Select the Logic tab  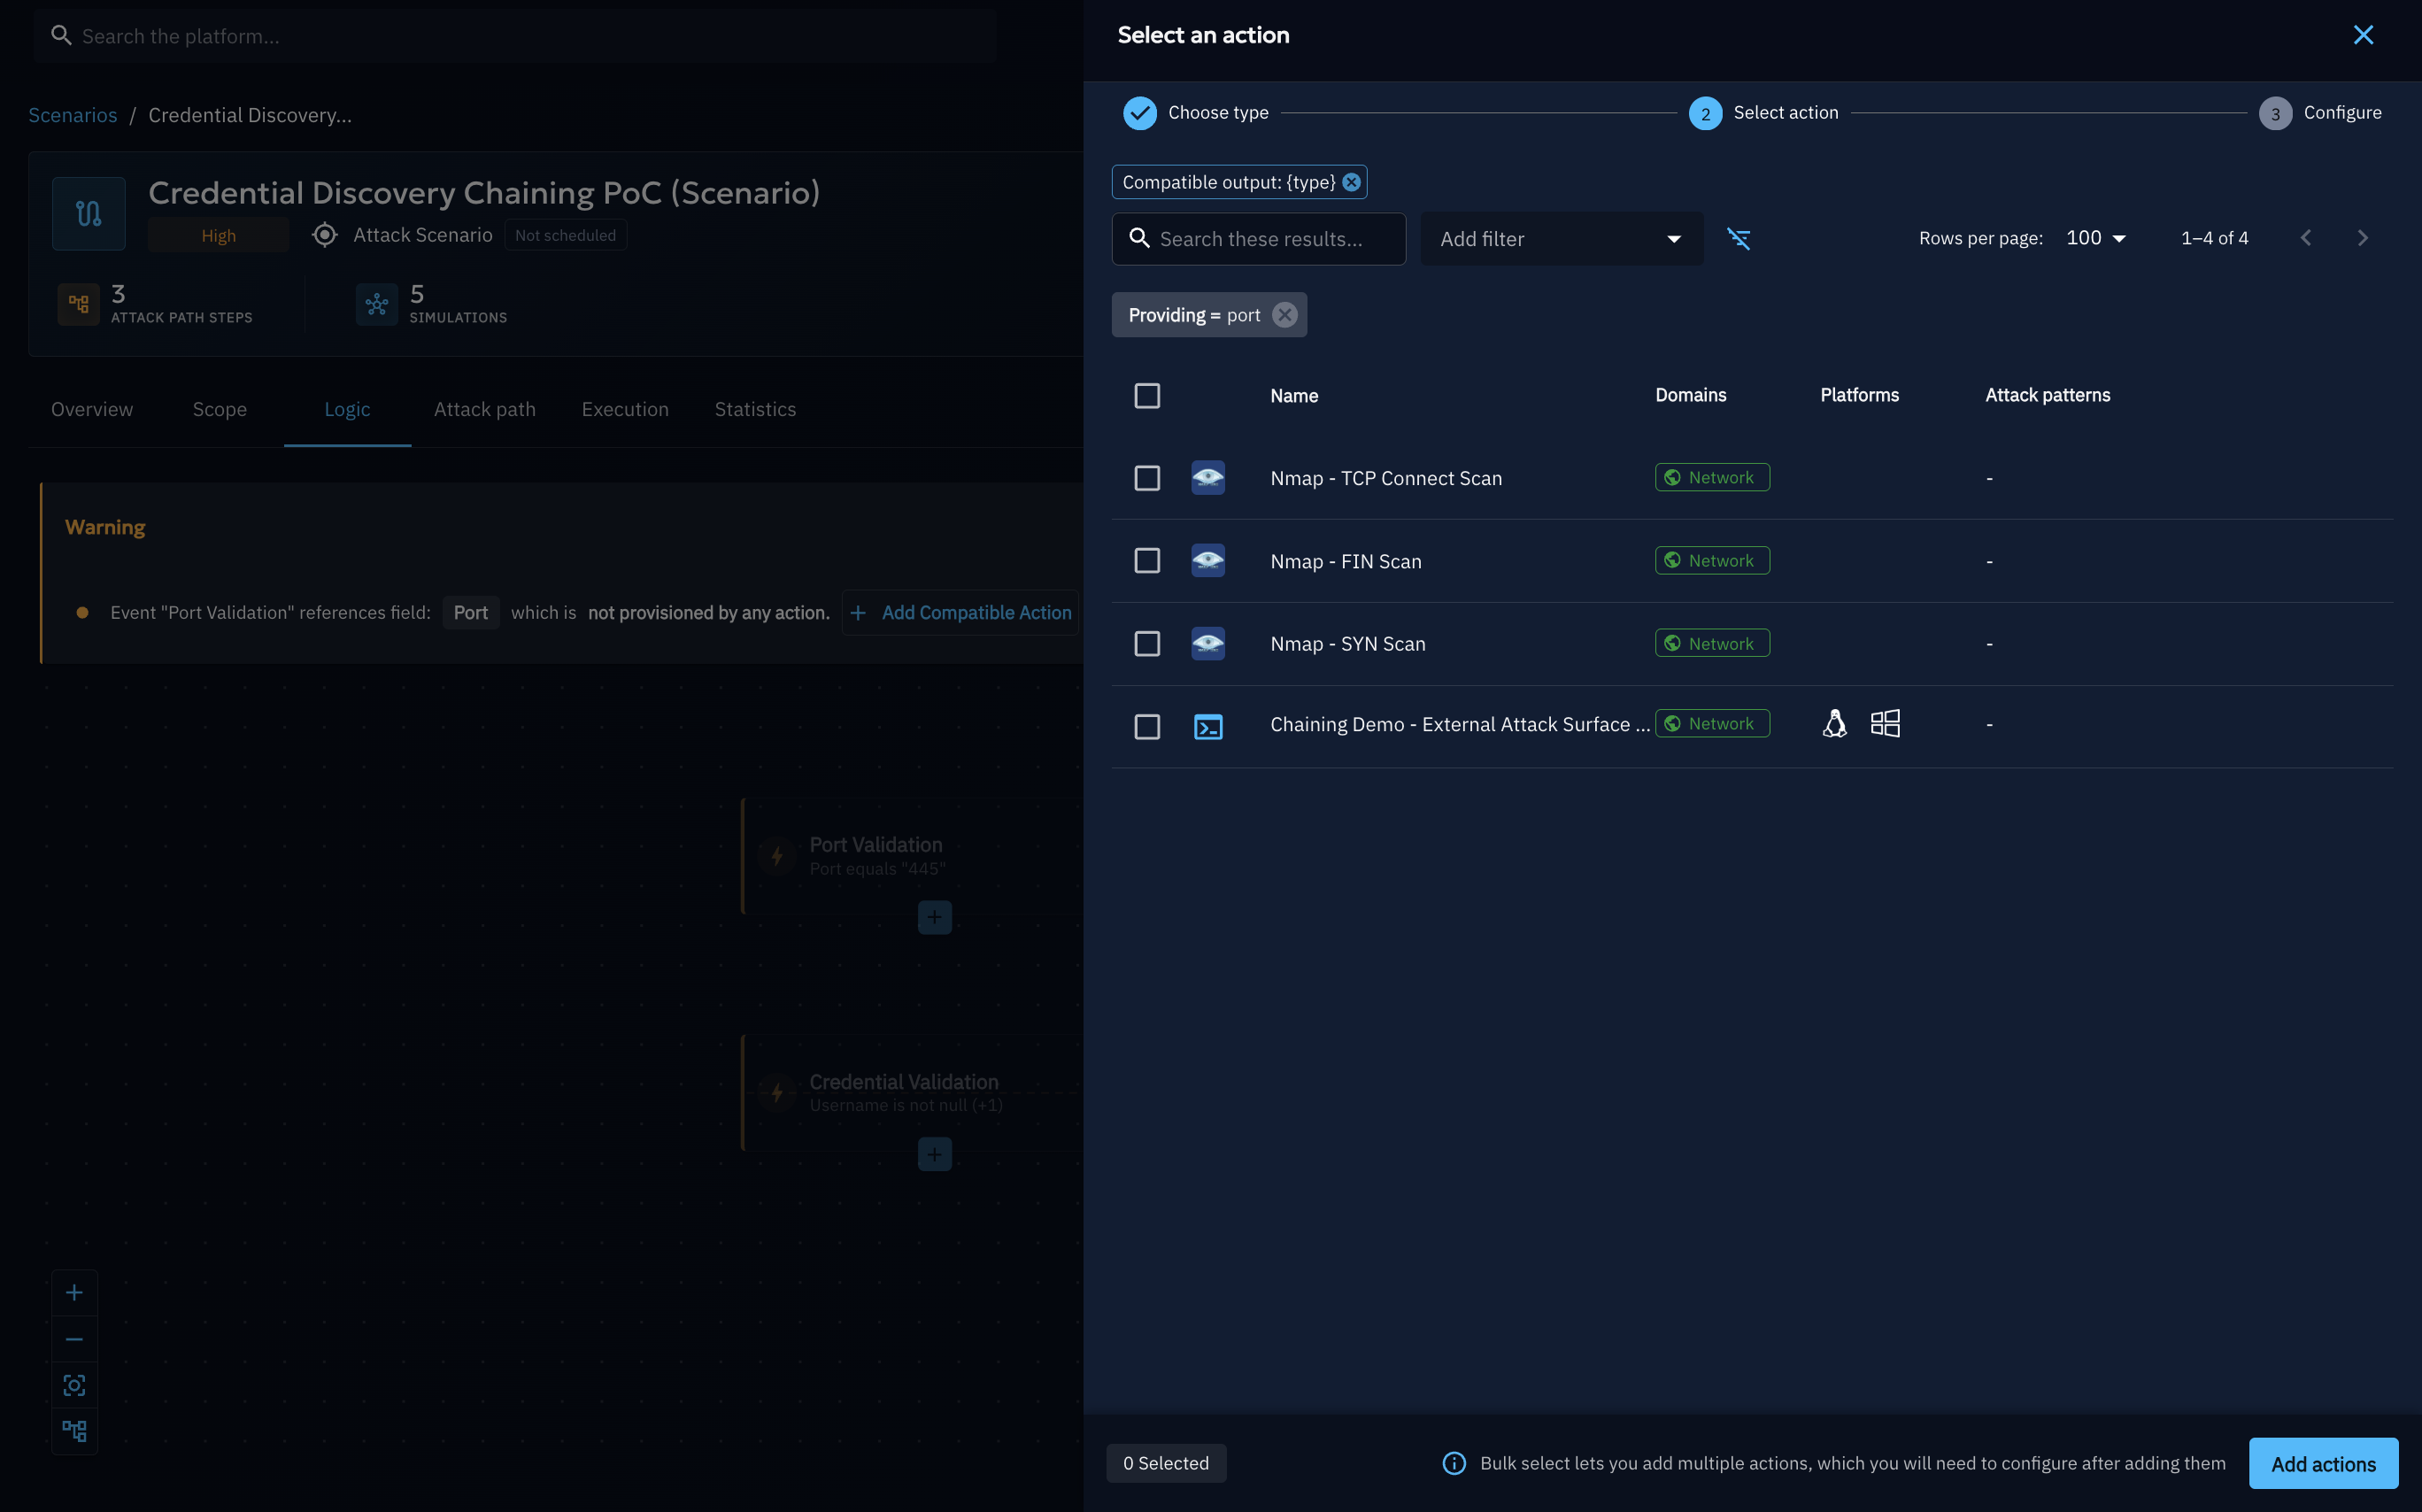click(347, 409)
